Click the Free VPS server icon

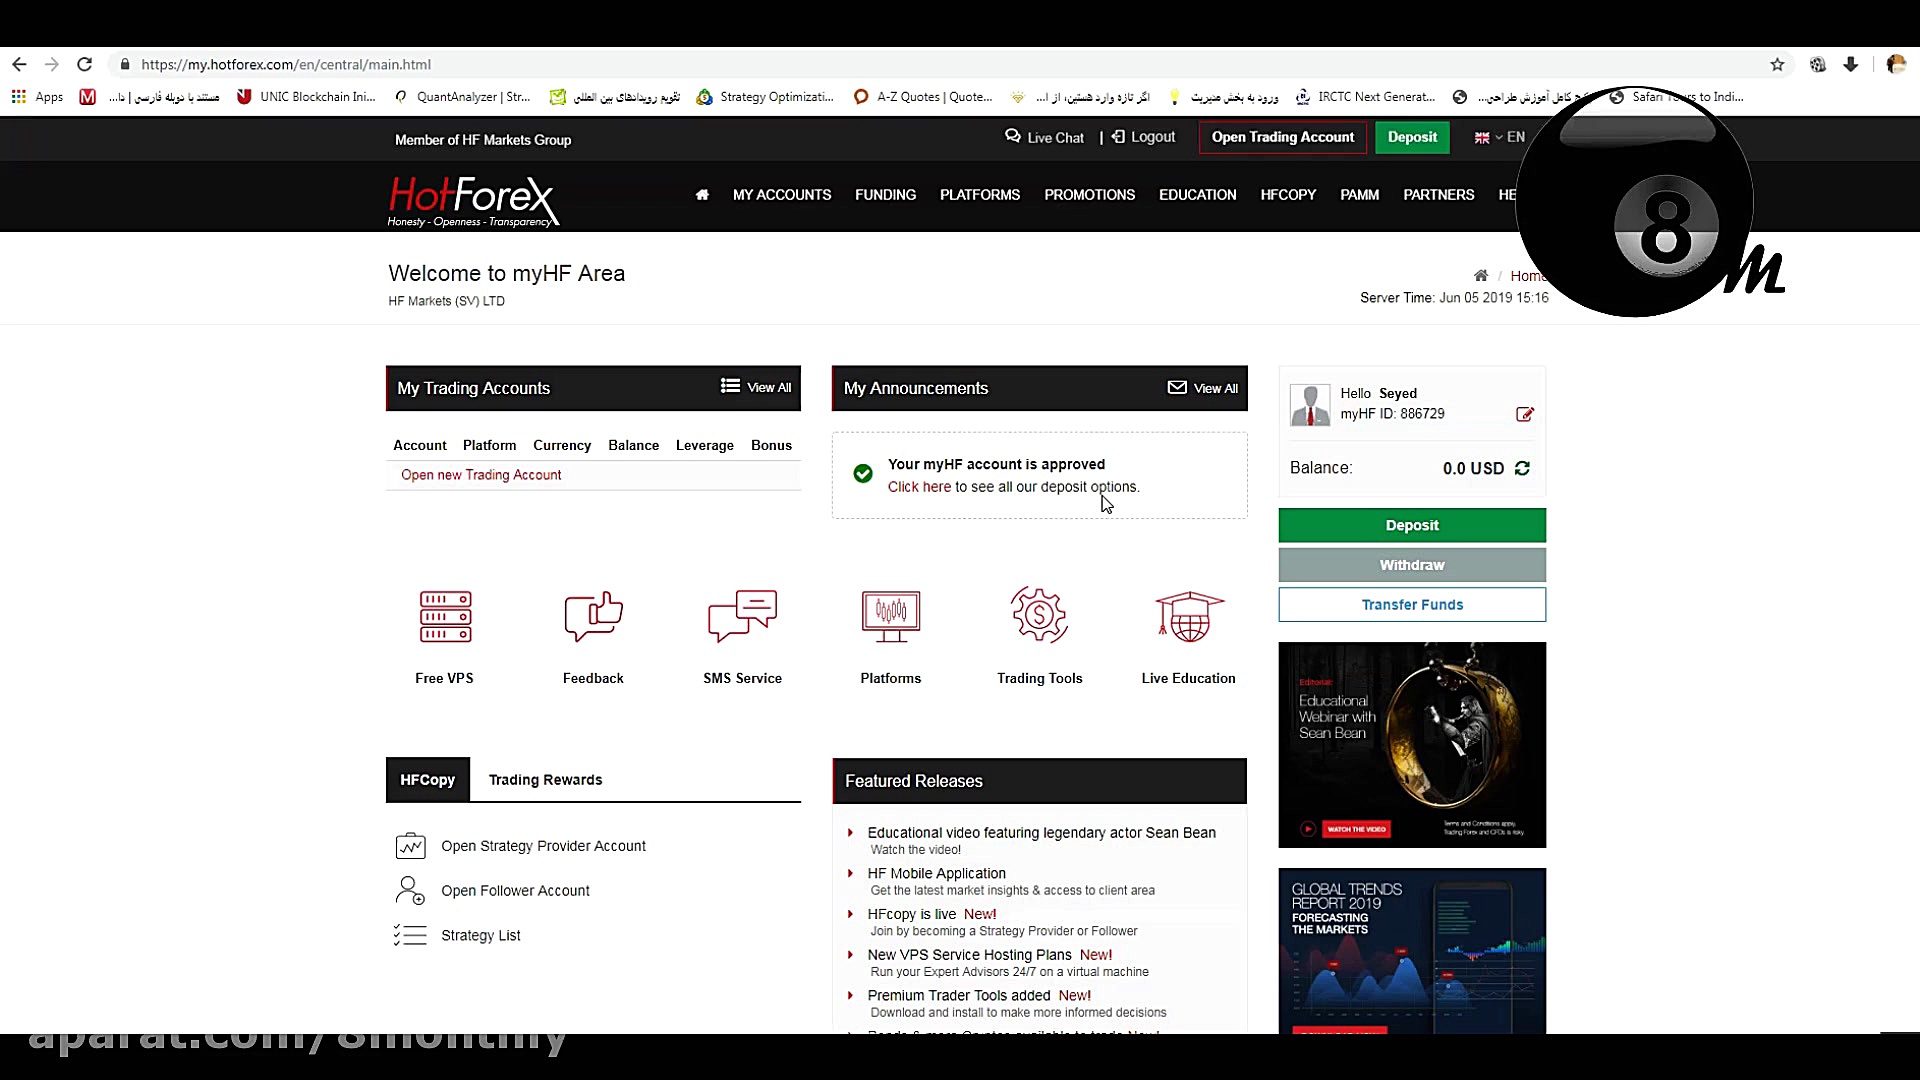click(445, 616)
